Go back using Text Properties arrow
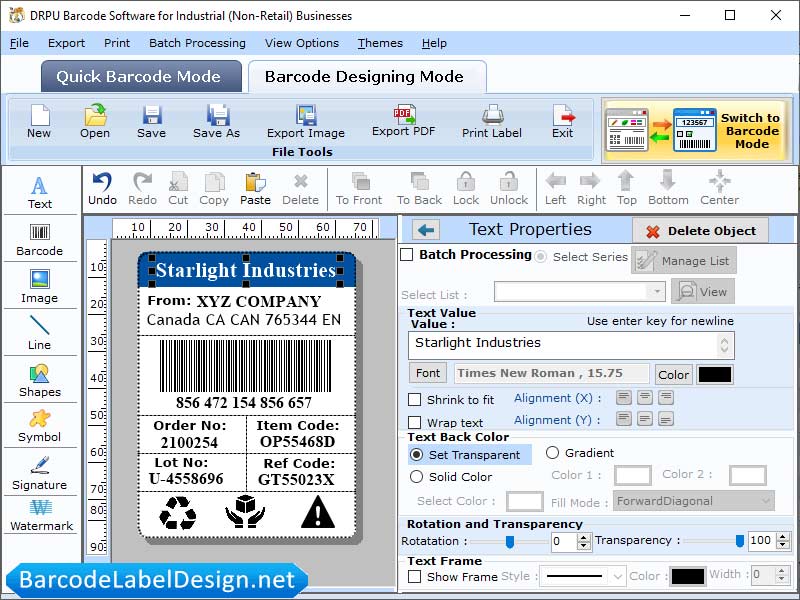Screen dimensions: 800x600 (x=426, y=231)
